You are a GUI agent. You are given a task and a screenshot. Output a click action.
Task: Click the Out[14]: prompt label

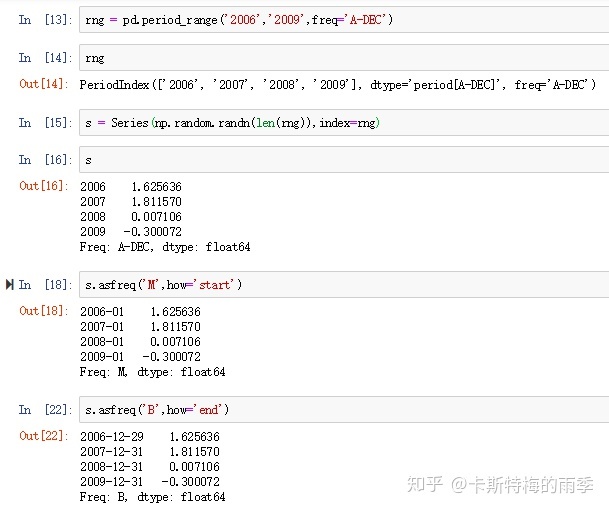pyautogui.click(x=44, y=84)
